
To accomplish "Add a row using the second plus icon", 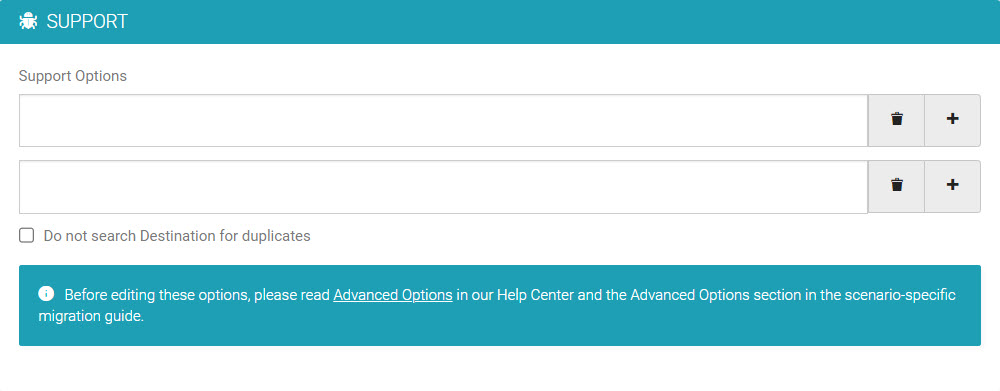I will (952, 186).
